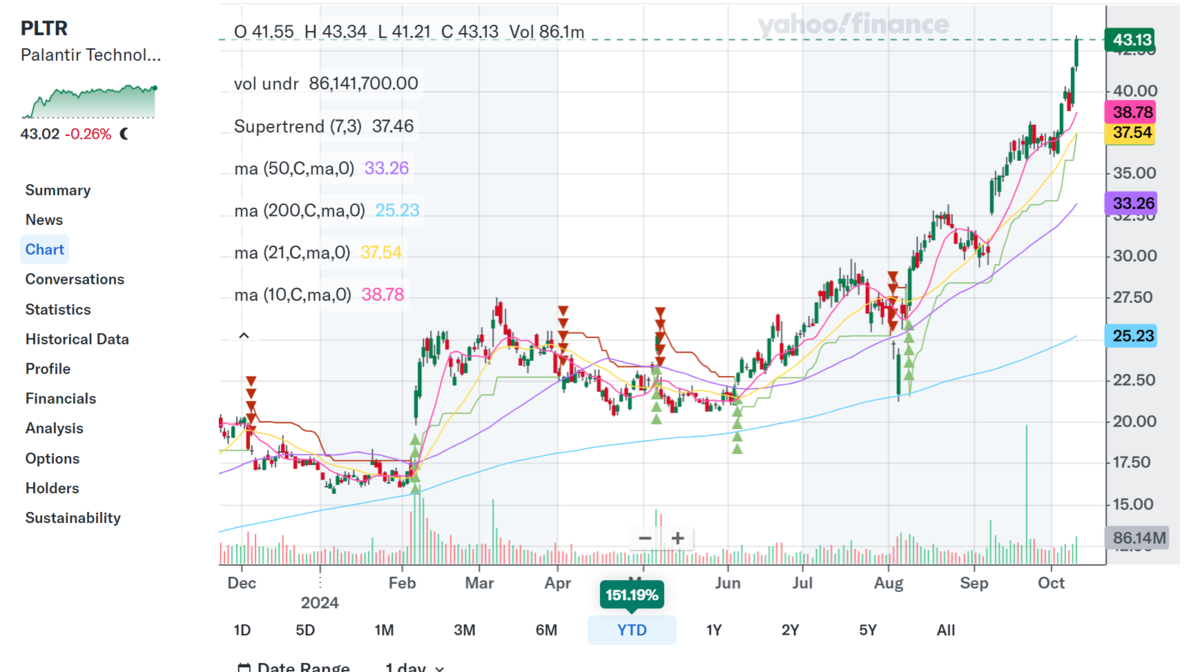Pick the 5Y range
The width and height of the screenshot is (1200, 672).
tap(868, 630)
